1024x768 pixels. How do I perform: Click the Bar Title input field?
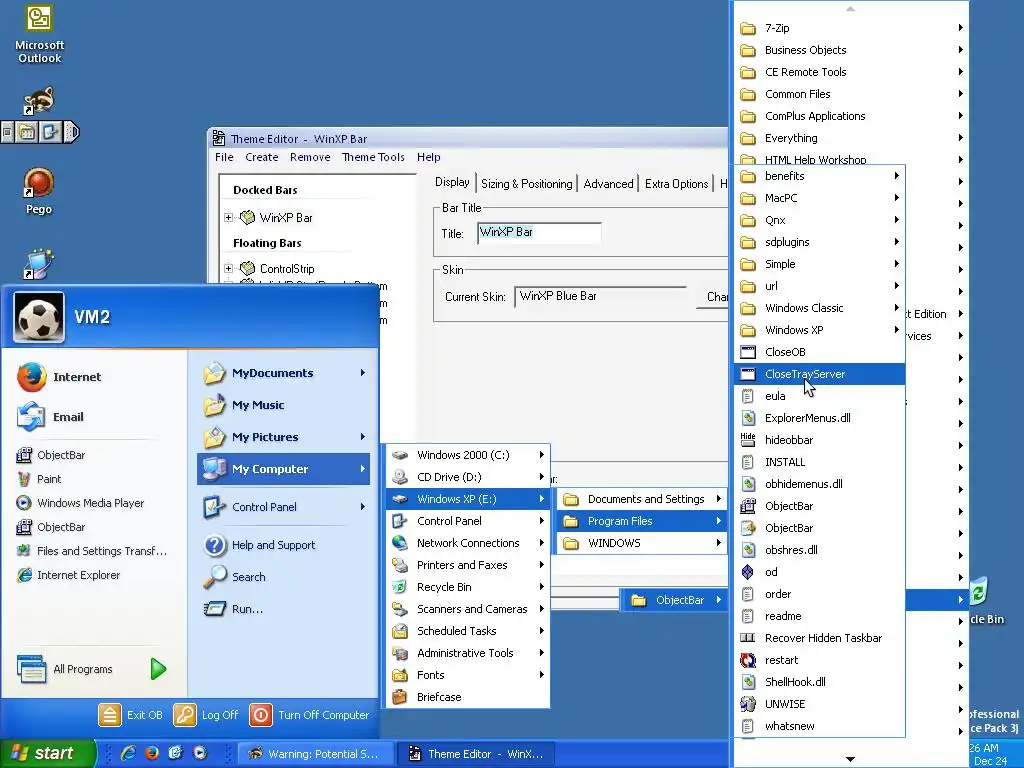coord(539,233)
